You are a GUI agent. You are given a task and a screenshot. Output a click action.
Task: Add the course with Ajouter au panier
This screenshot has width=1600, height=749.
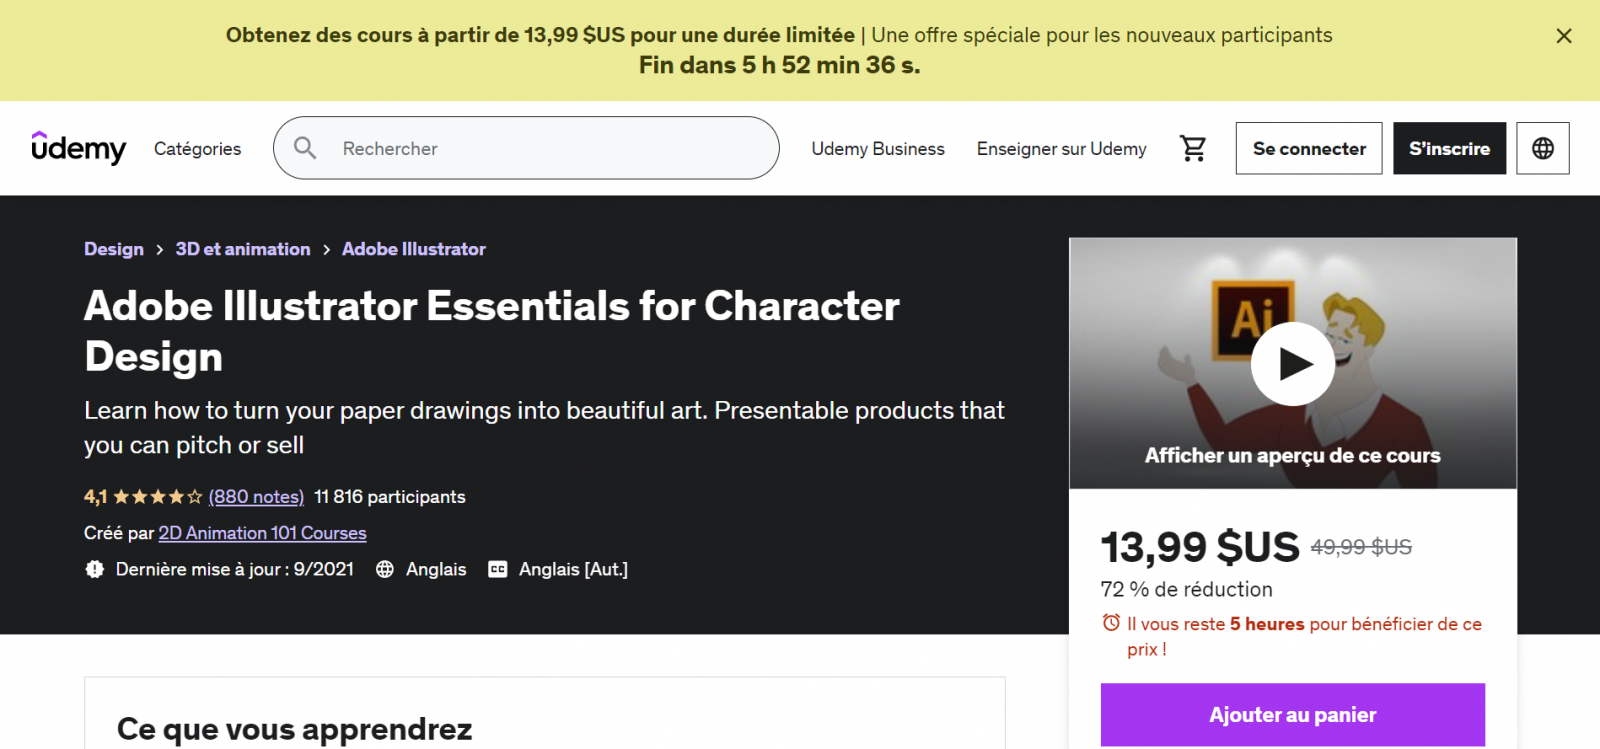(1292, 714)
